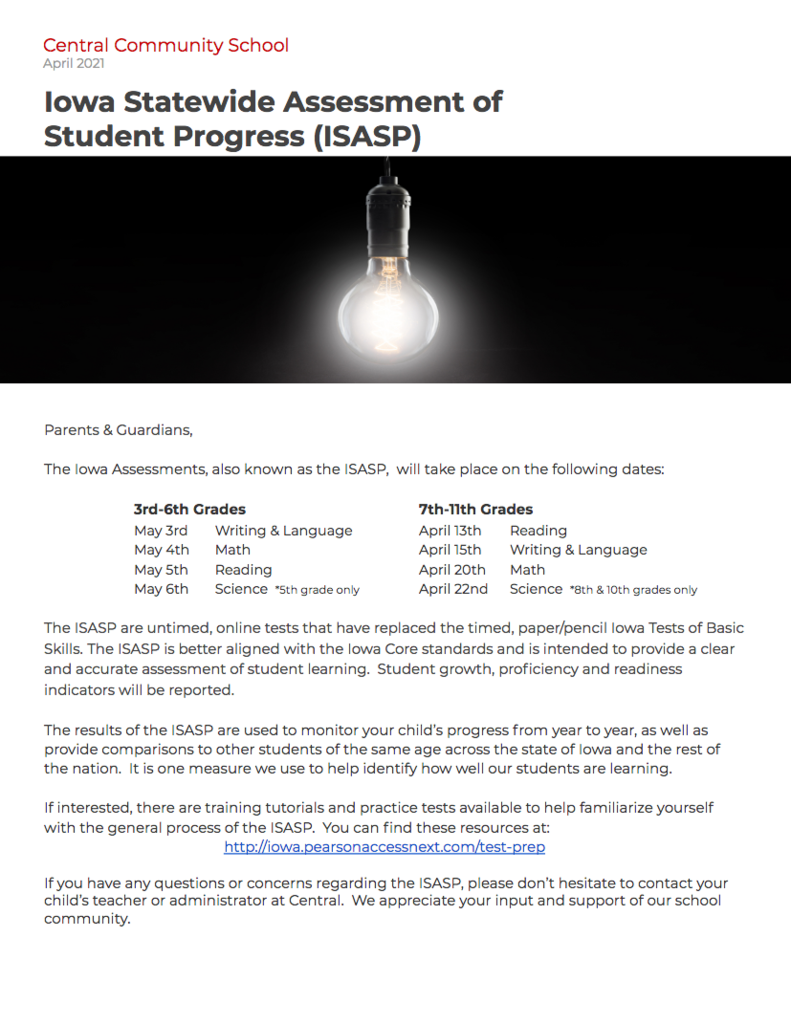
Task: Click the 8th & 10th grades only footnote
Action: click(x=634, y=590)
